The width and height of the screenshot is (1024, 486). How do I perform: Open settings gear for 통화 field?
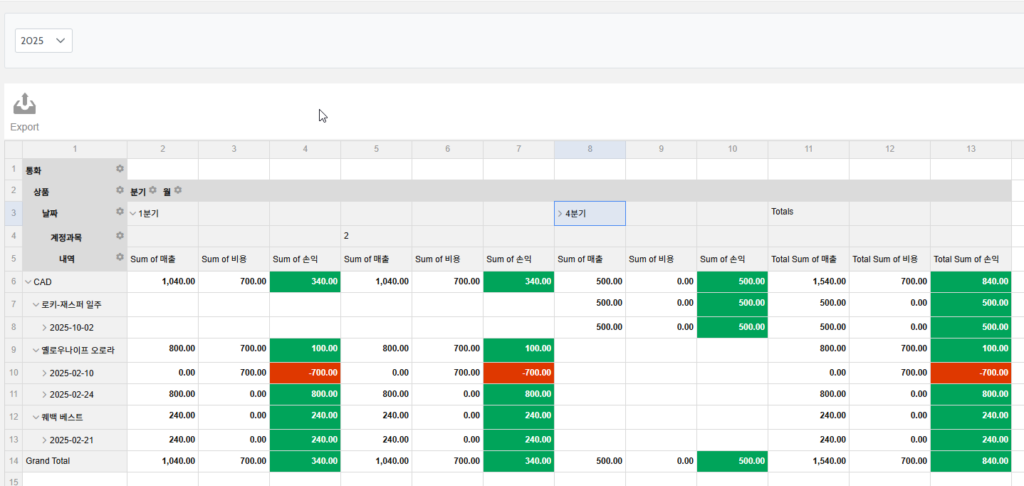[120, 169]
